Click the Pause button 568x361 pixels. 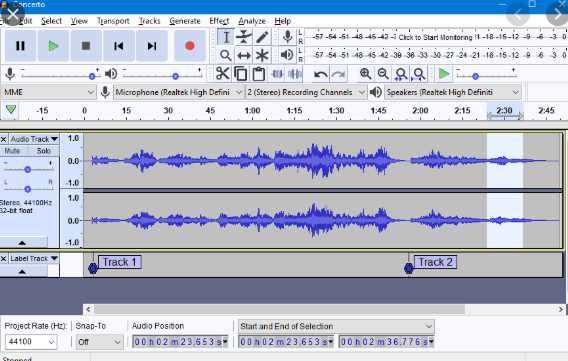pyautogui.click(x=20, y=46)
